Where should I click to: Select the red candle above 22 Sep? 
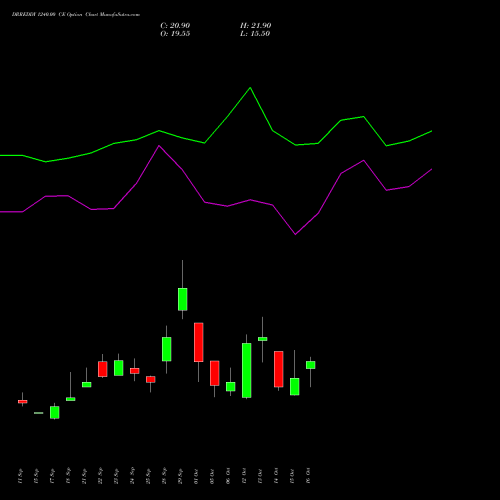(x=103, y=369)
